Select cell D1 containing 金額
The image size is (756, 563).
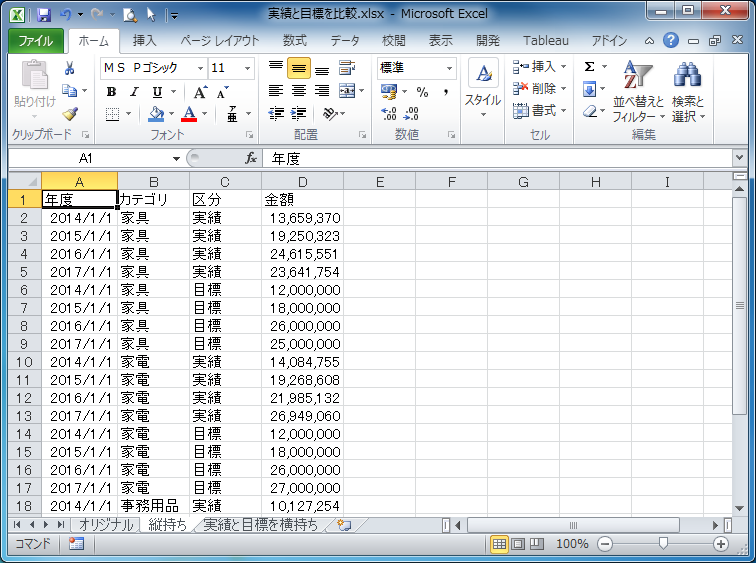tap(302, 199)
